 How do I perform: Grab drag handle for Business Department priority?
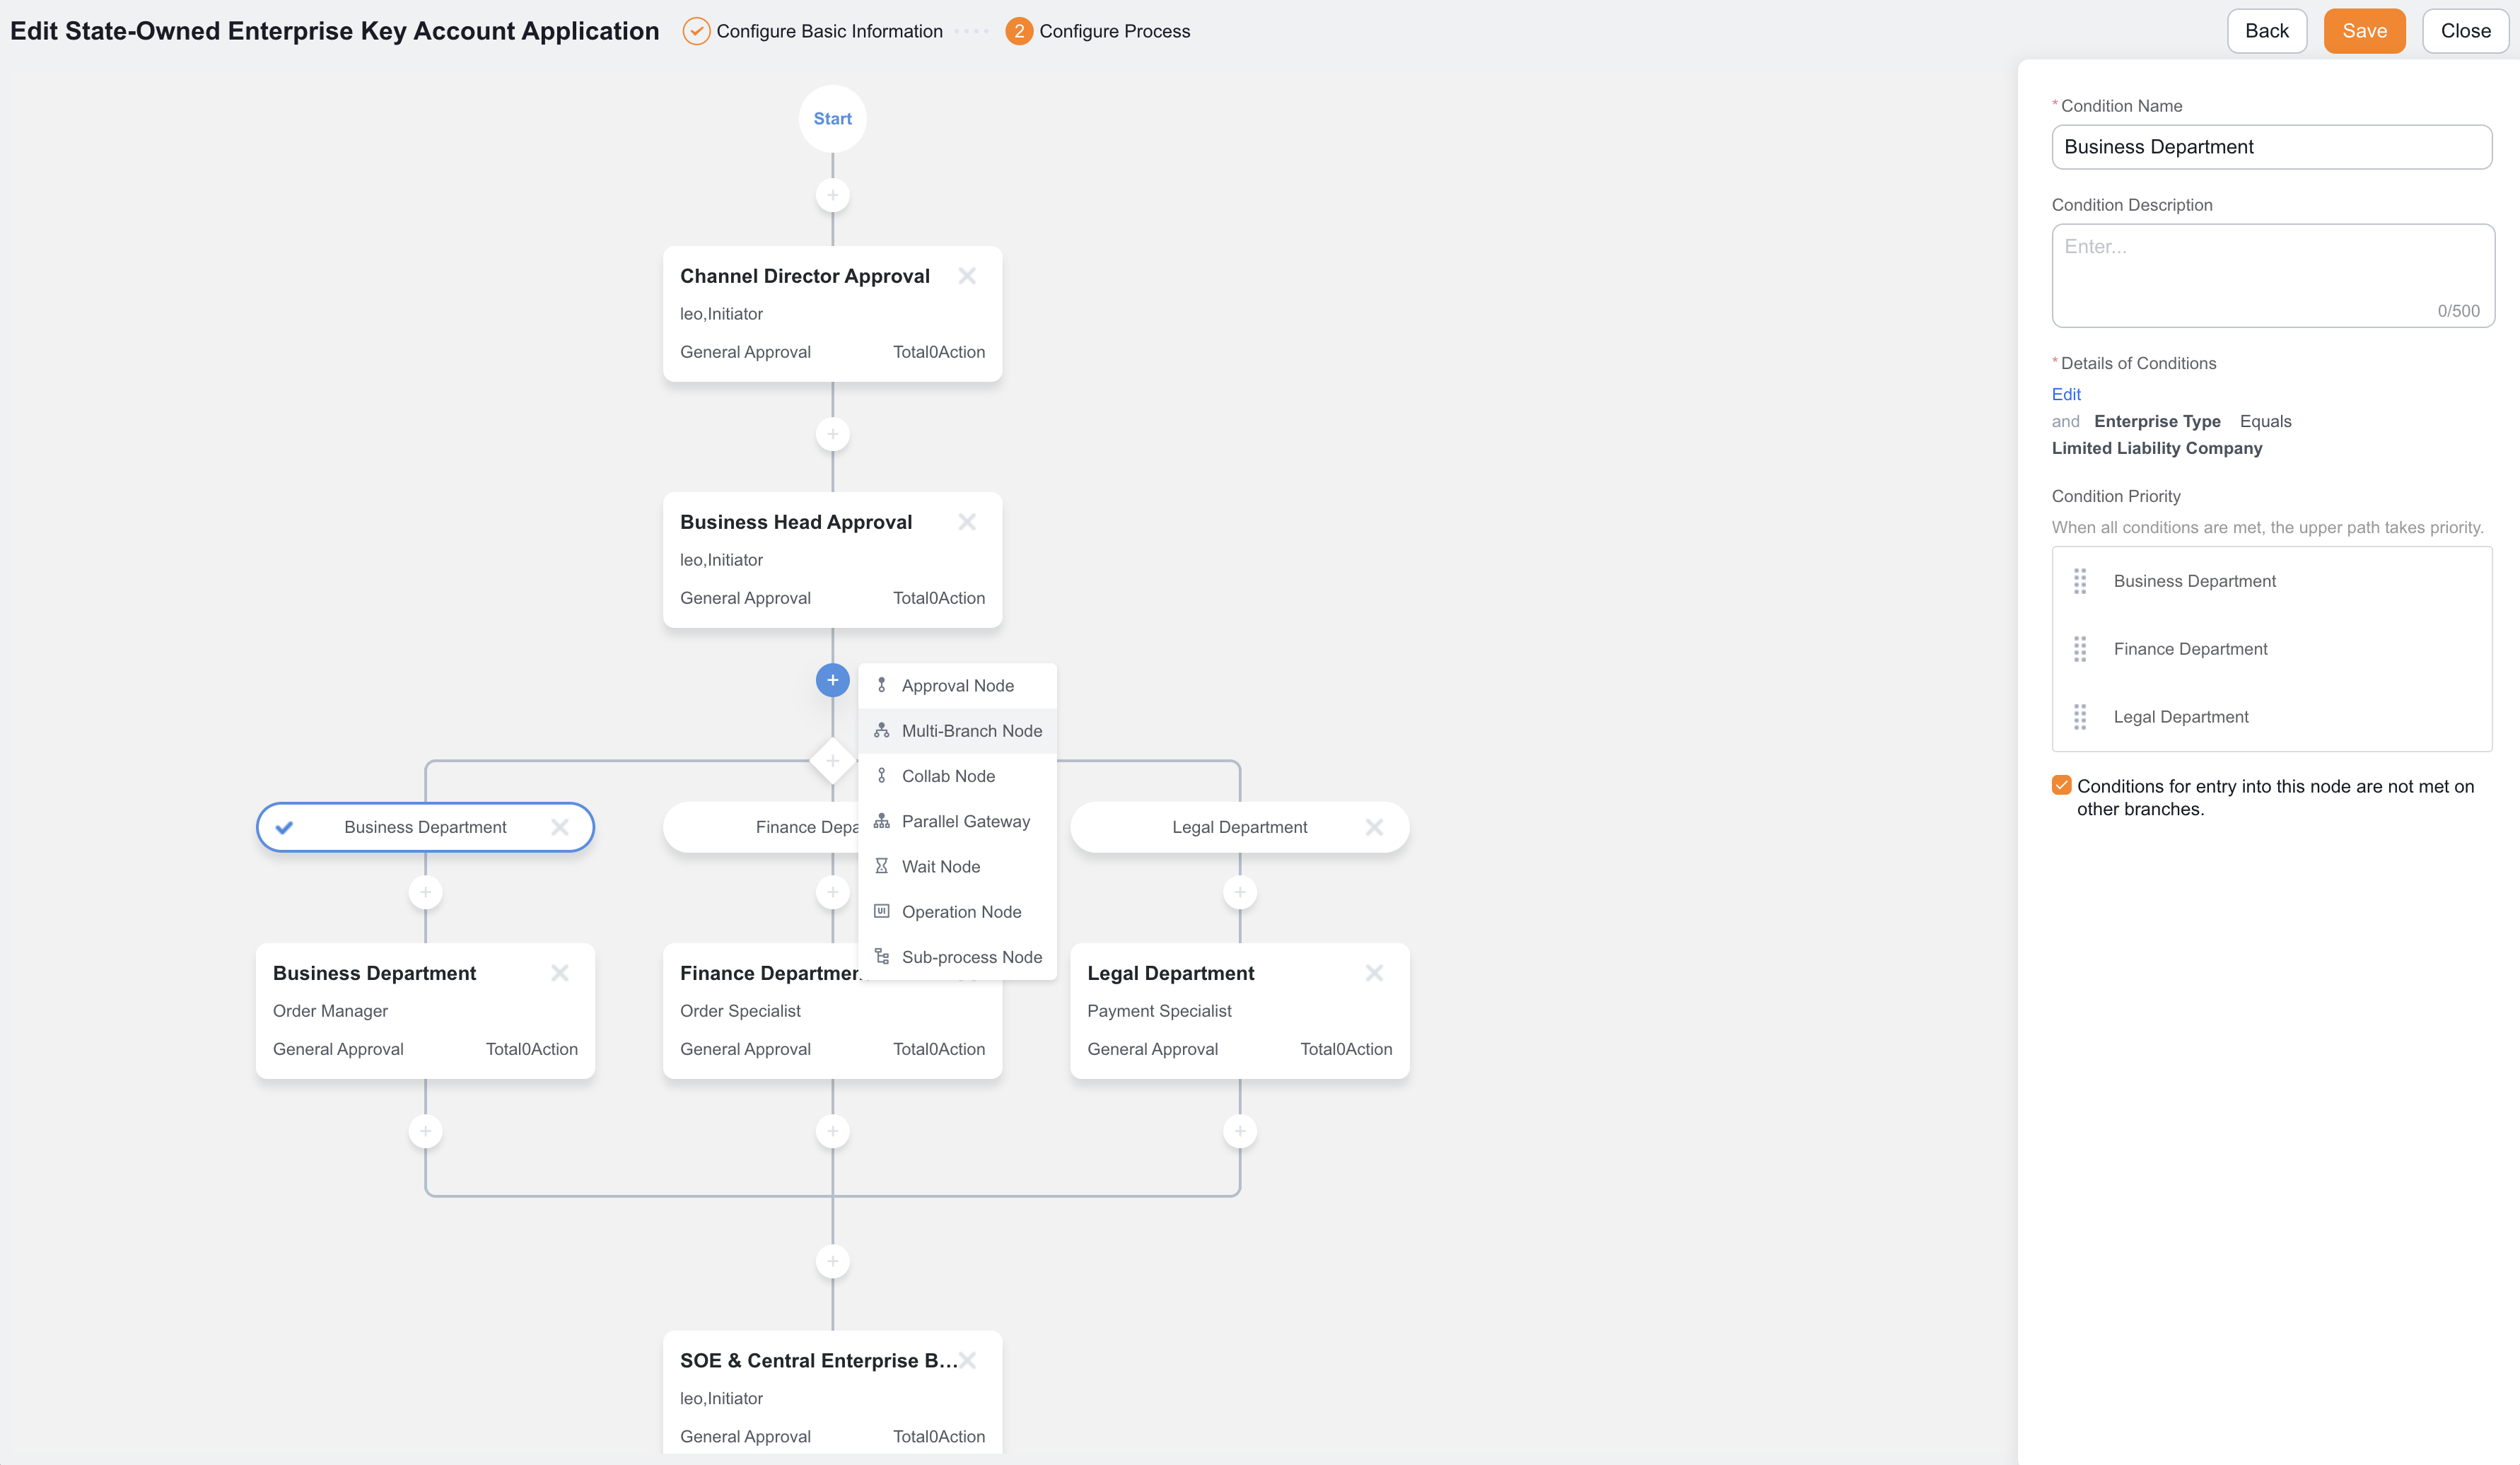tap(2079, 581)
